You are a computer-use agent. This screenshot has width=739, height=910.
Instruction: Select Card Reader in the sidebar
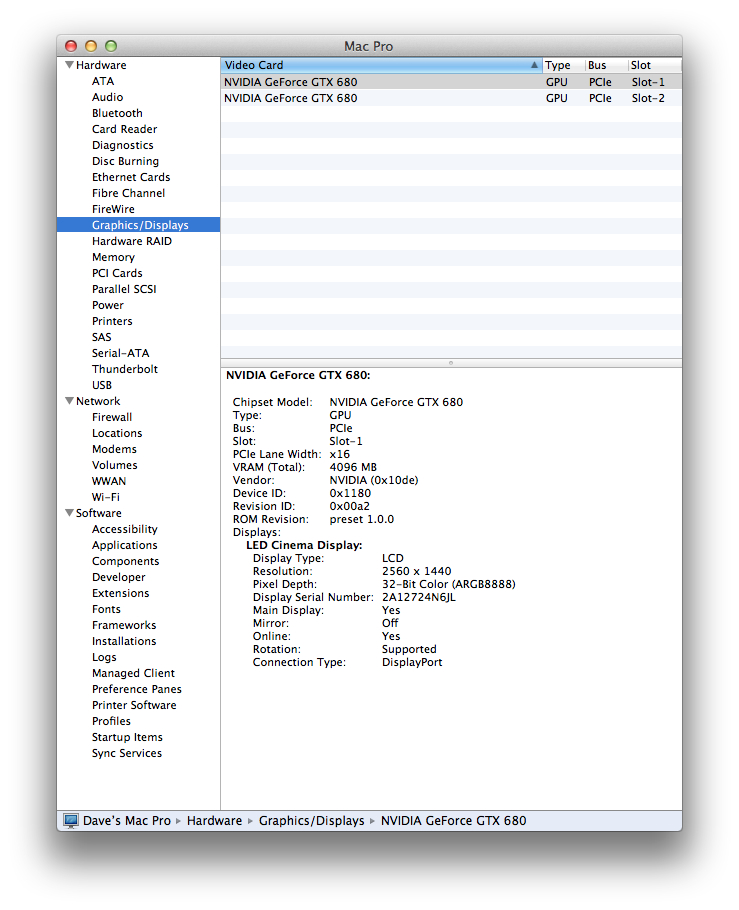(124, 129)
